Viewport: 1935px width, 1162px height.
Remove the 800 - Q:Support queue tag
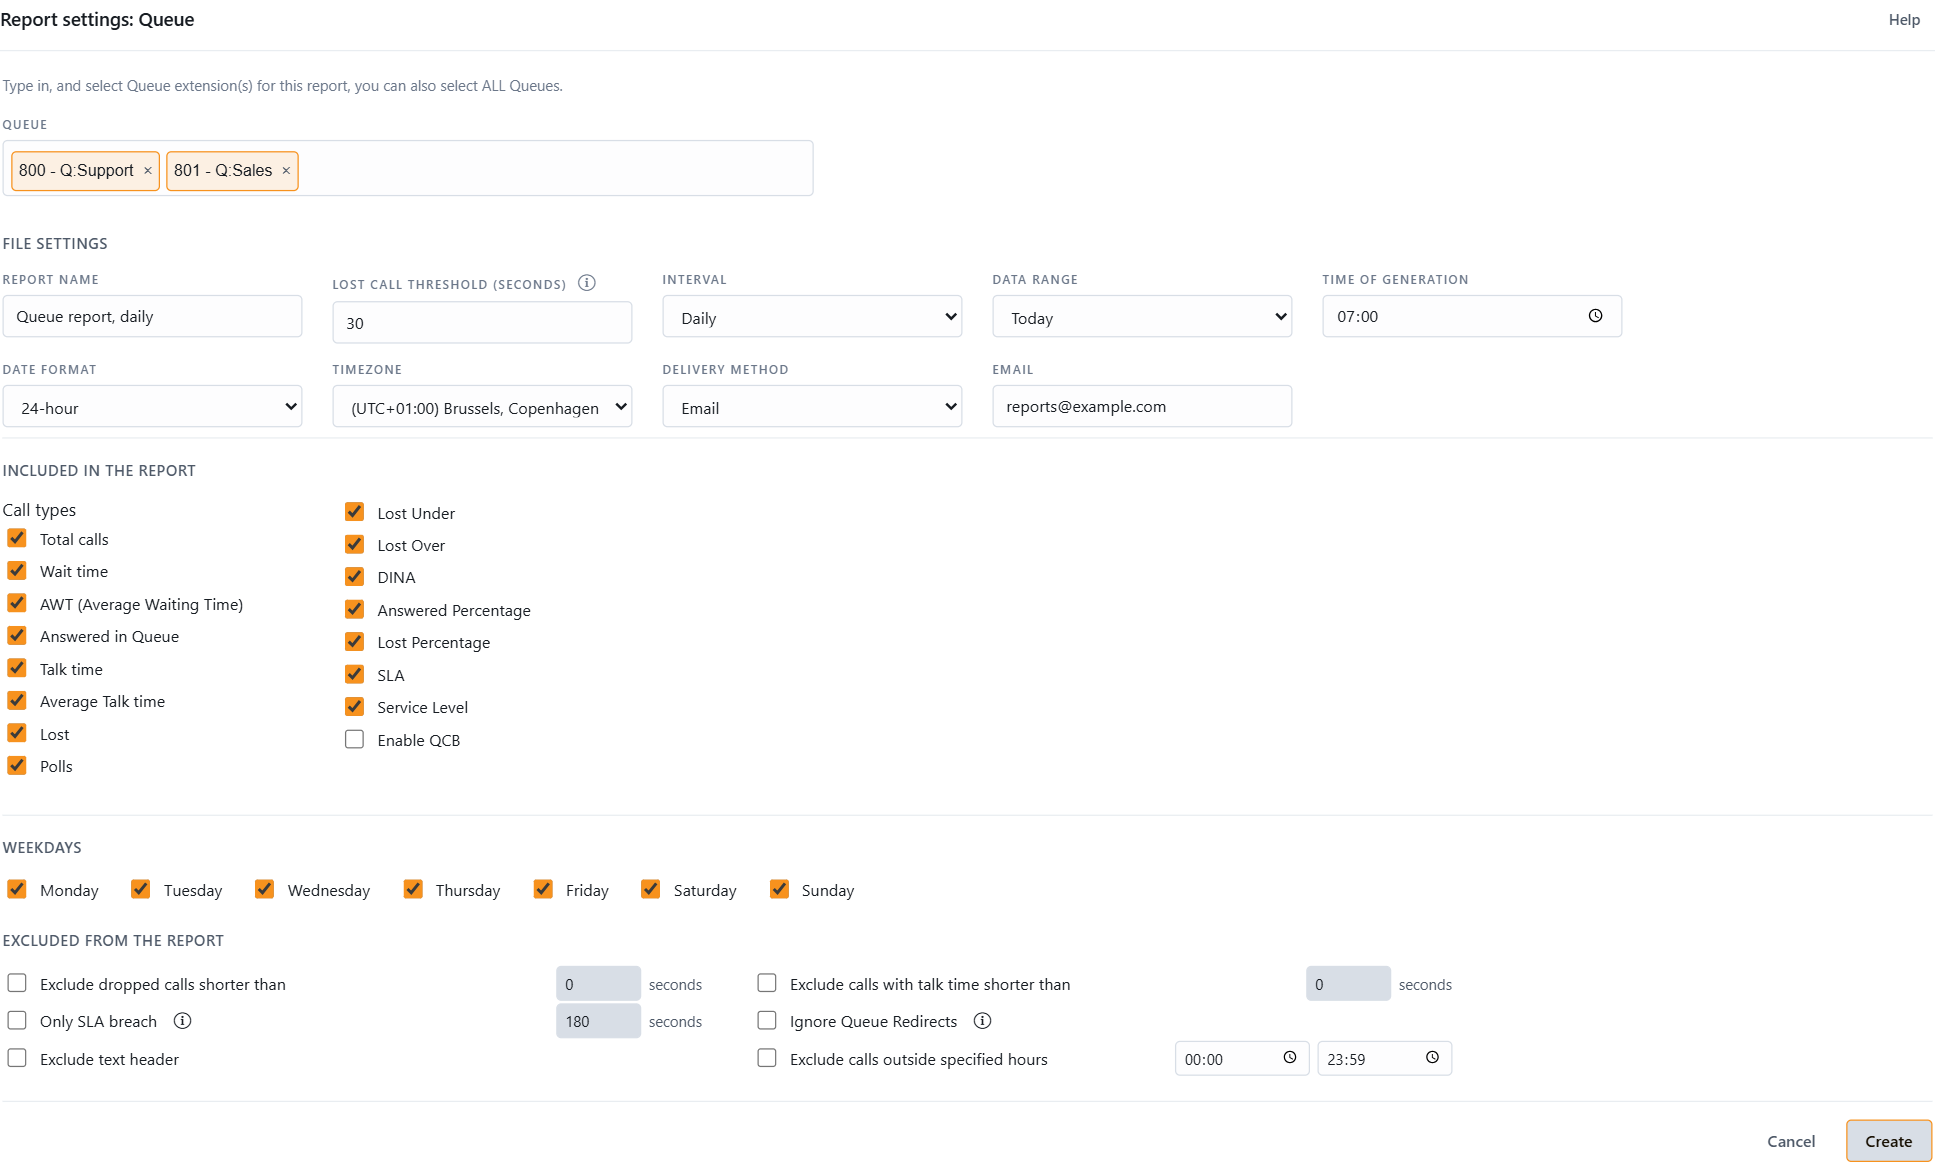tap(148, 171)
